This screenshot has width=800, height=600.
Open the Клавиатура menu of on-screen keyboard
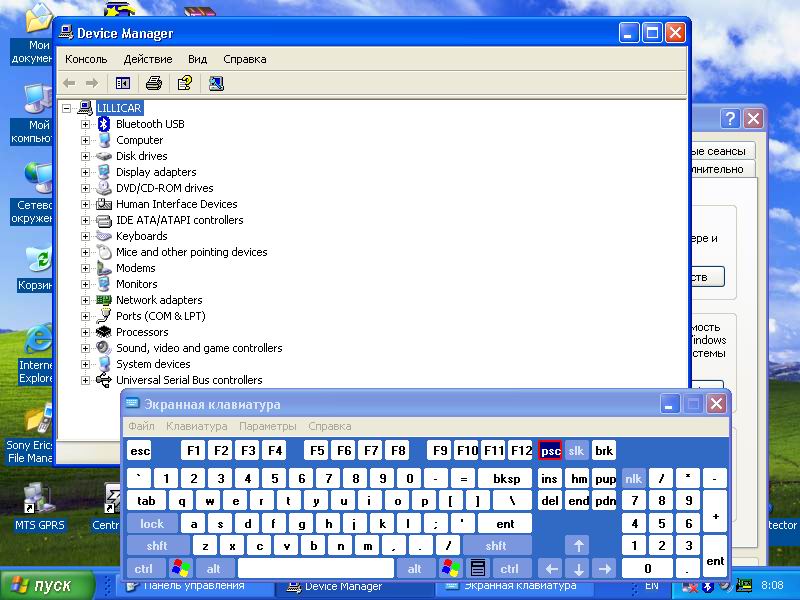196,427
